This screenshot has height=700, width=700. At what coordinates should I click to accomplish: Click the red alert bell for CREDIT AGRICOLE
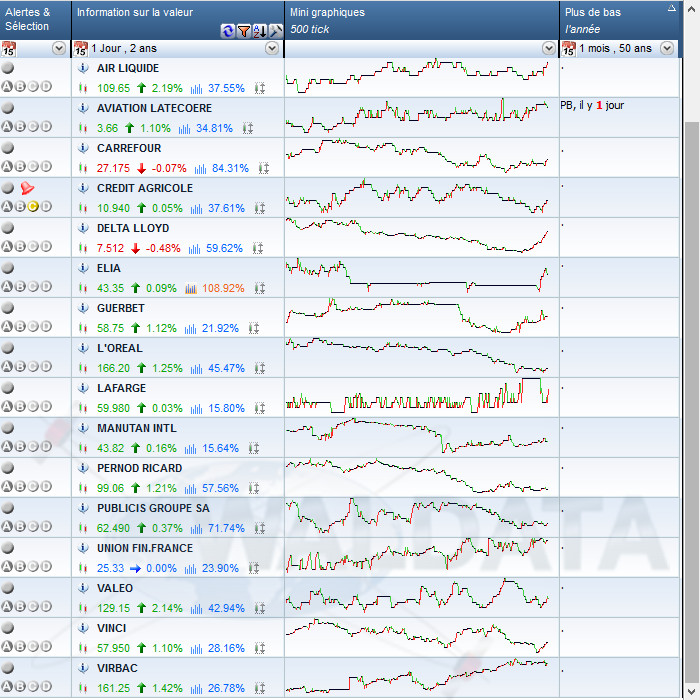click(x=27, y=188)
